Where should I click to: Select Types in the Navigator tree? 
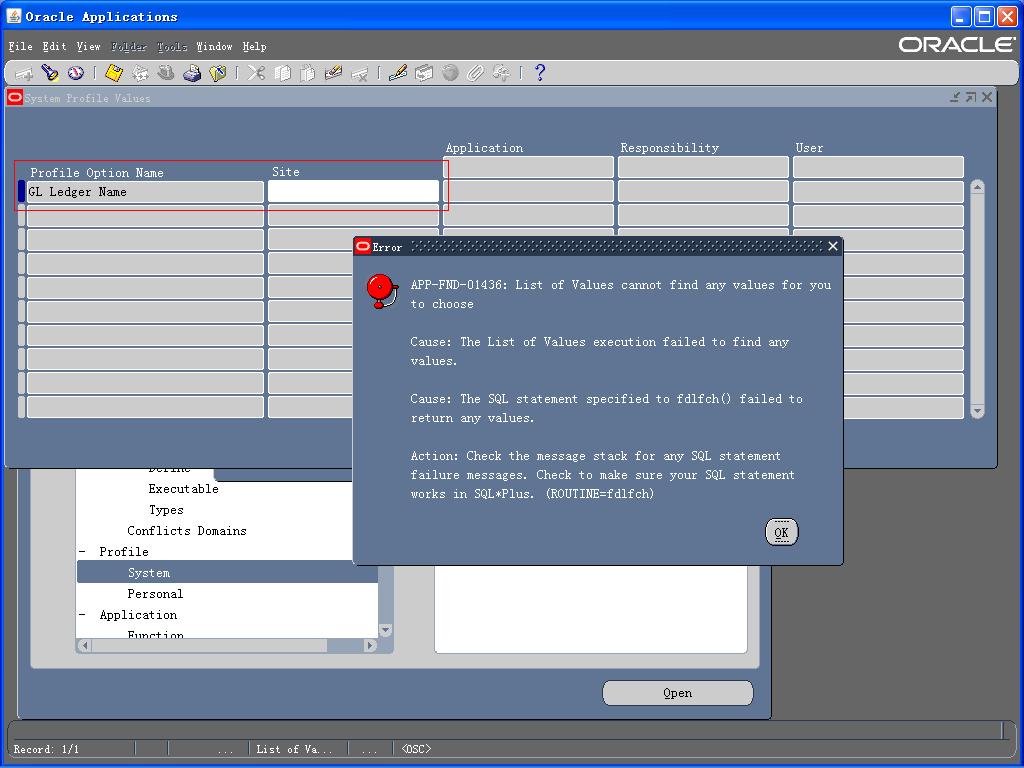(166, 510)
